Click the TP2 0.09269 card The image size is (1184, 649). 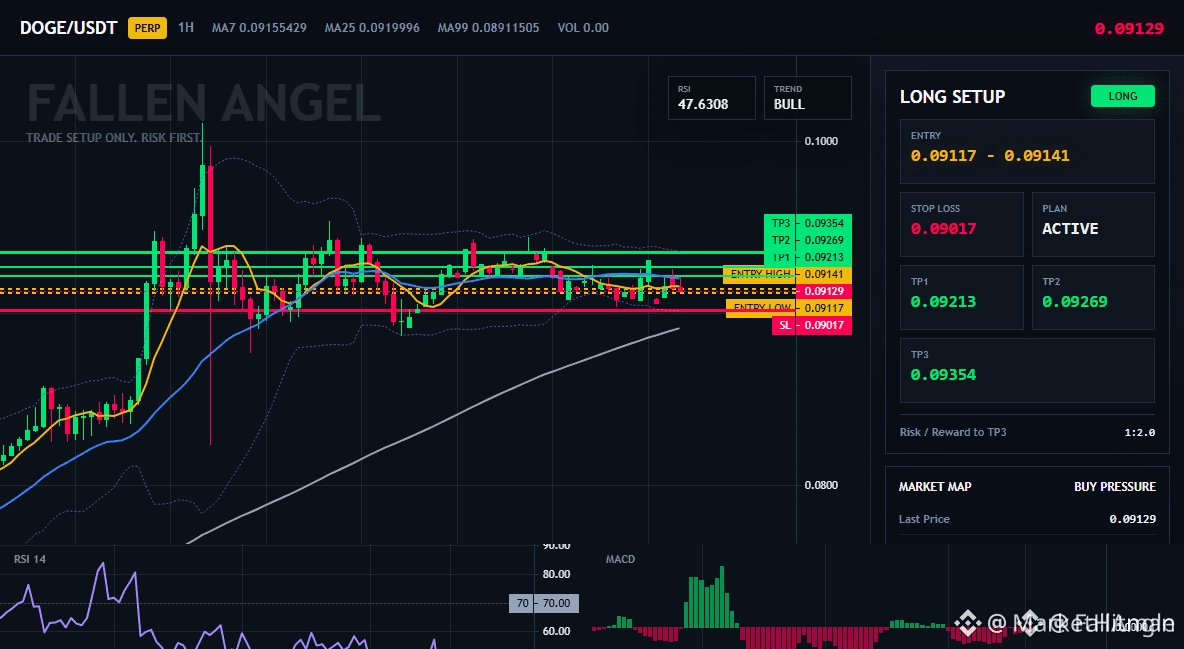point(1093,297)
